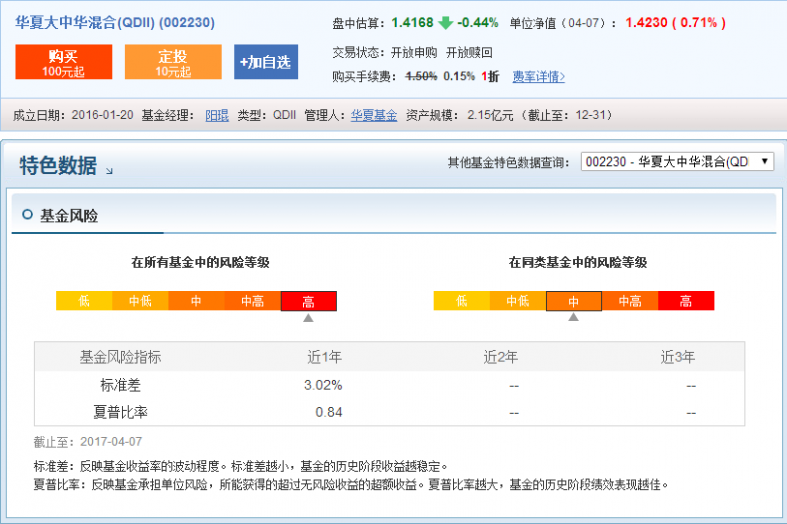This screenshot has height=524, width=787.
Task: Click highlighted 高 swatch in all-funds bar
Action: point(309,301)
